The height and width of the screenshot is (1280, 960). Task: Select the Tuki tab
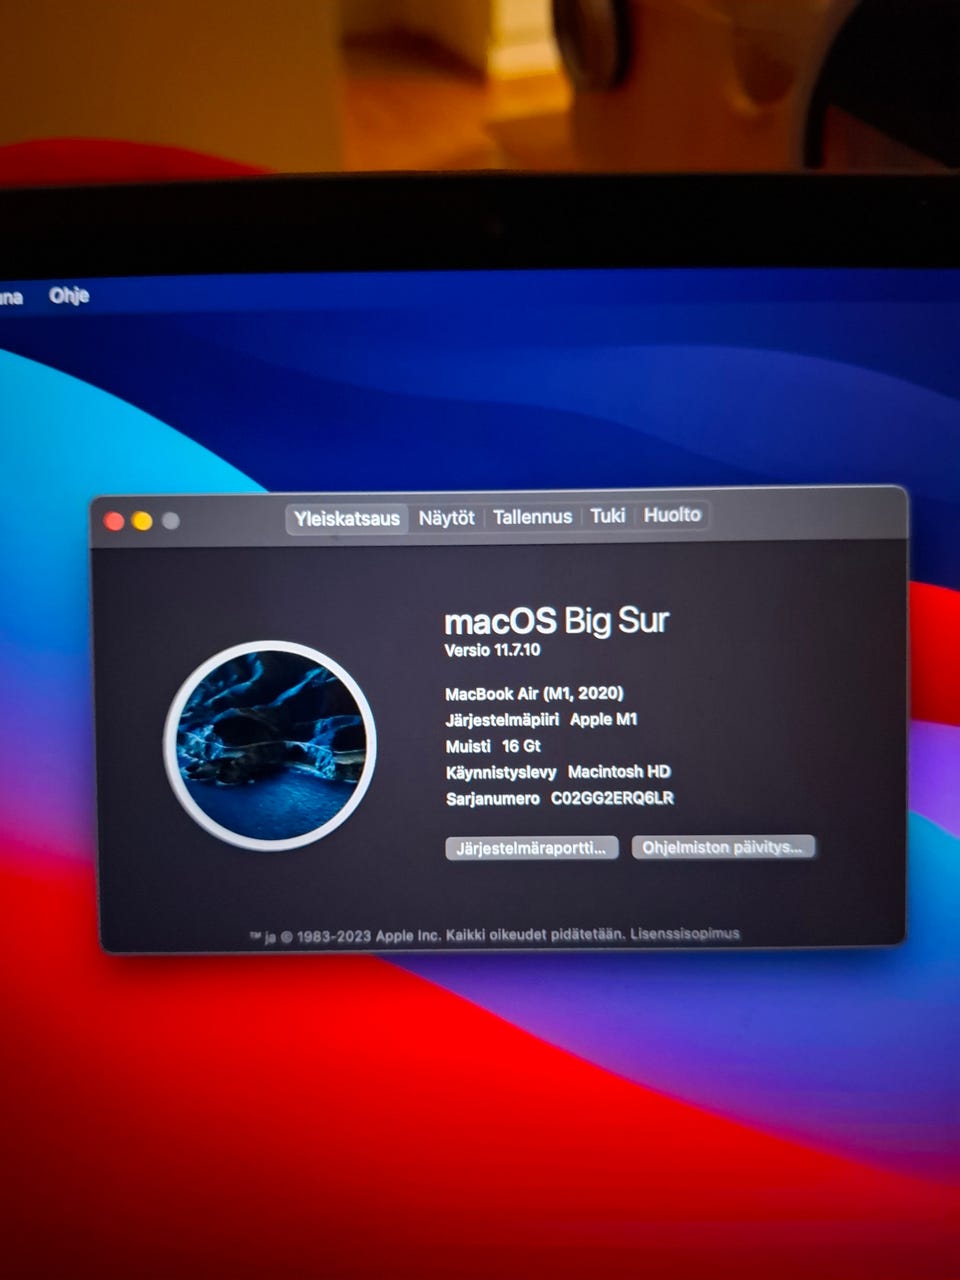click(607, 515)
